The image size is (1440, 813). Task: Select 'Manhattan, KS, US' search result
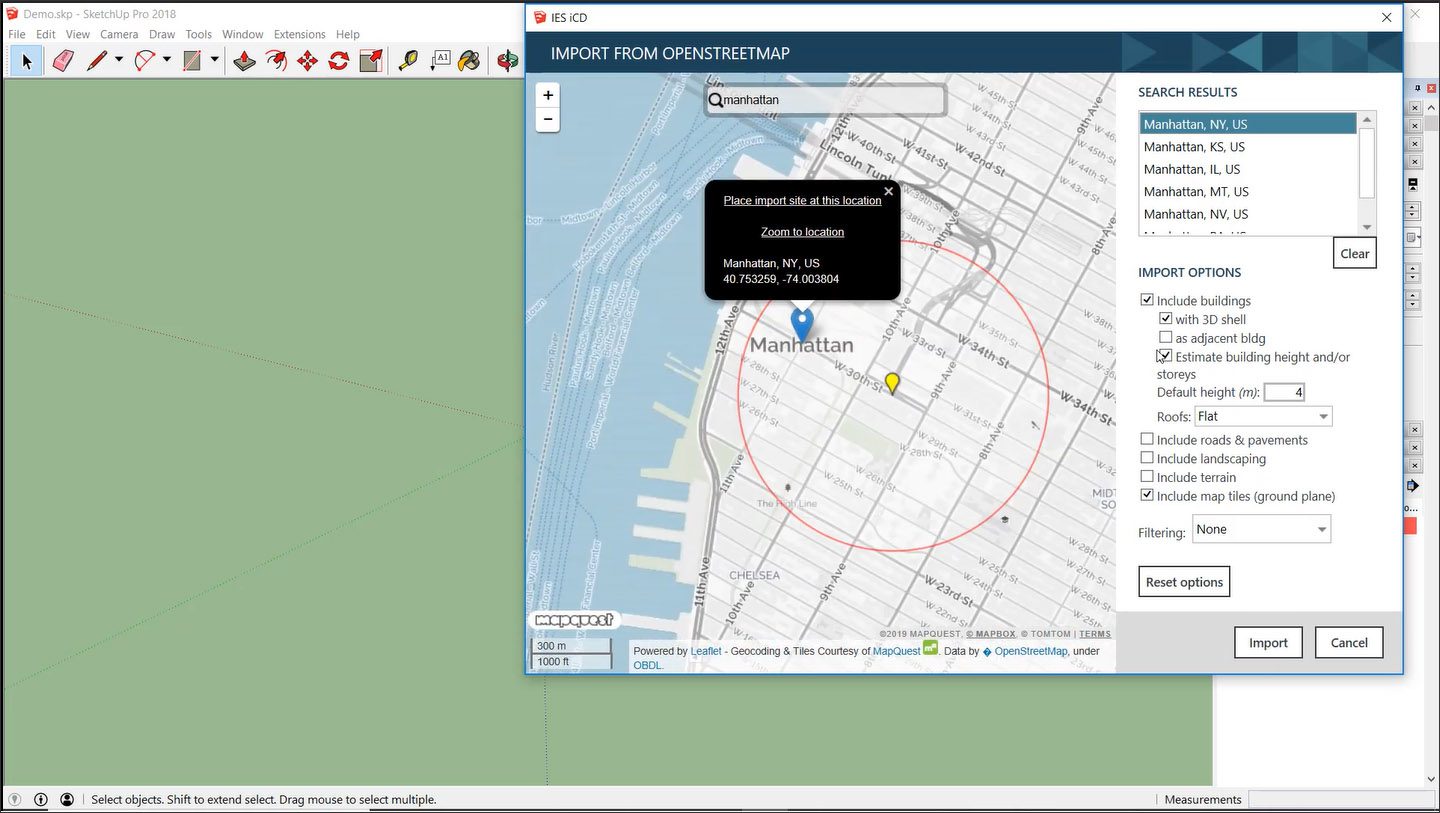click(1248, 147)
